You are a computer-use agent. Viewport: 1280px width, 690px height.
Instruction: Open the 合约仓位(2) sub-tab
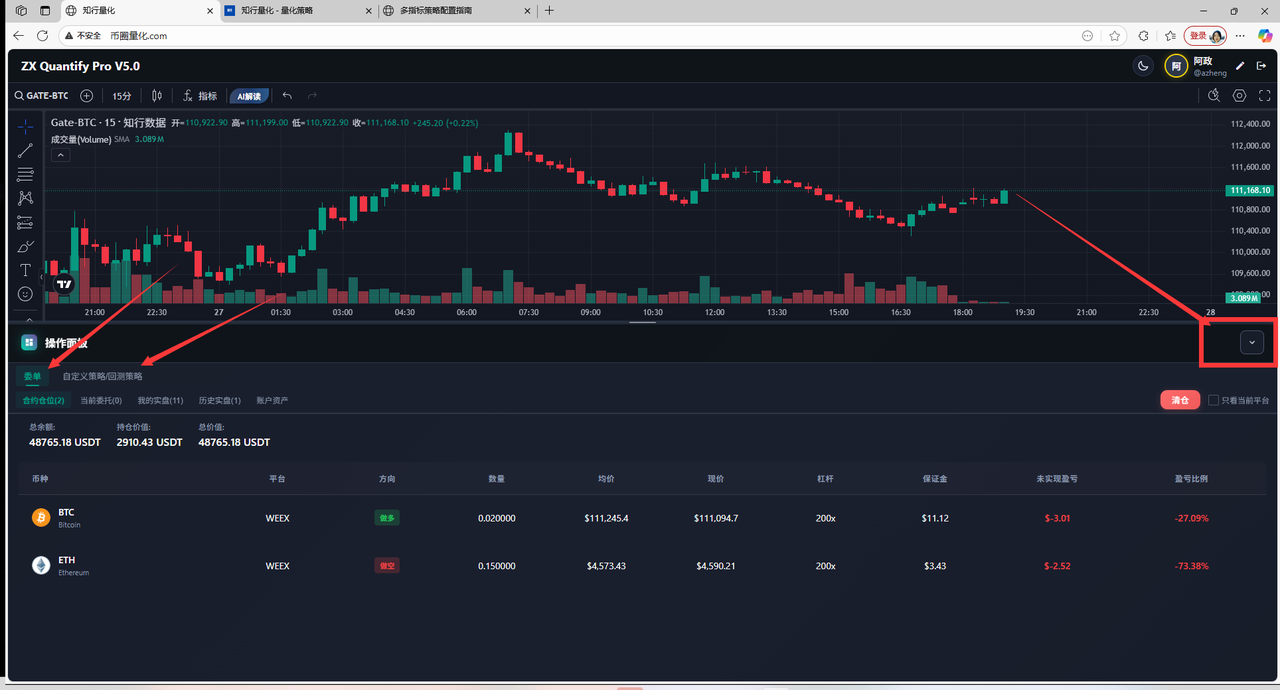tap(44, 400)
